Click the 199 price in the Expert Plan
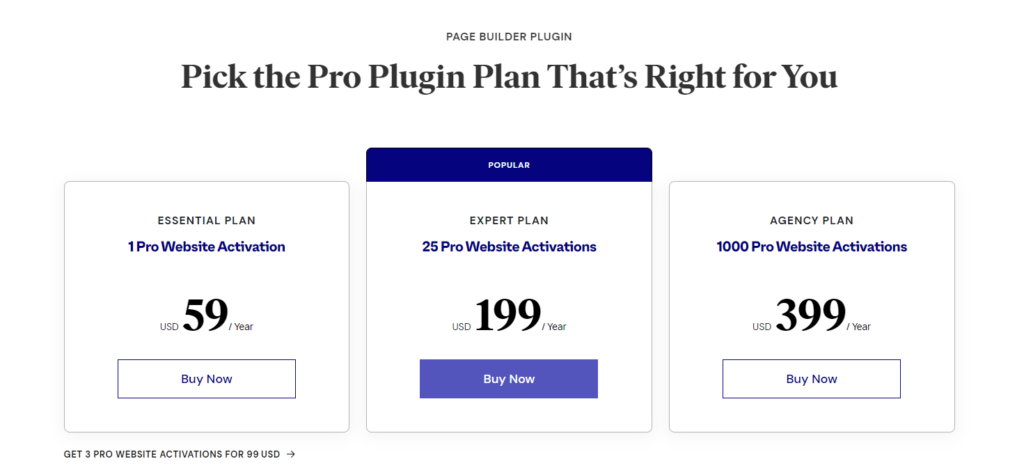Viewport: 1024px width, 468px height. (507, 316)
